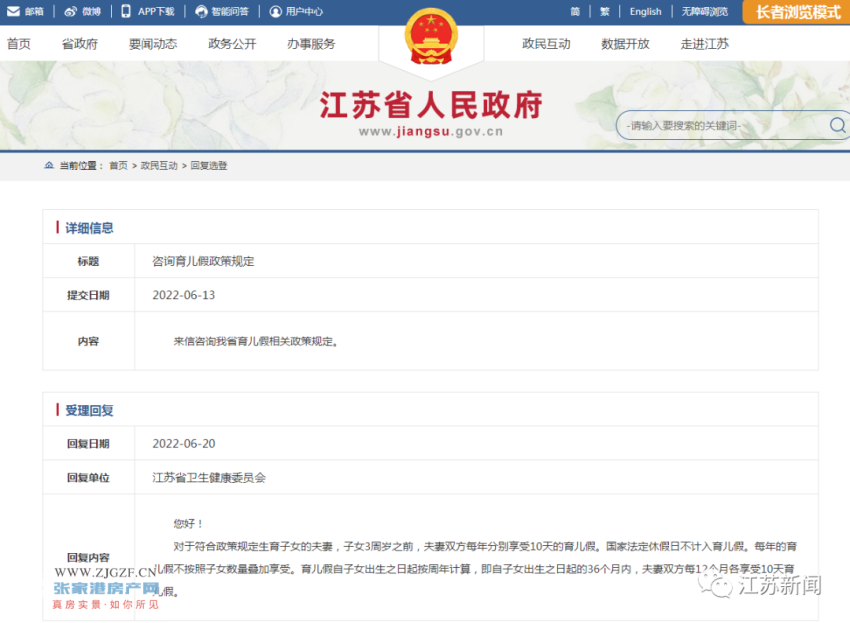Open the 智能问答 assistant icon

click(201, 11)
